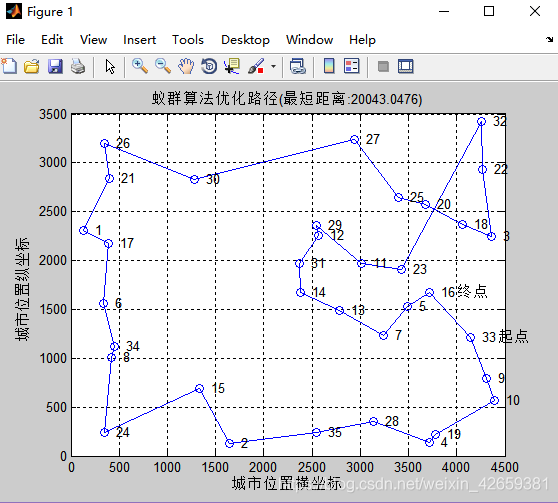Select the Edit Plot arrow tool
Viewport: 558px width, 503px height.
click(110, 66)
